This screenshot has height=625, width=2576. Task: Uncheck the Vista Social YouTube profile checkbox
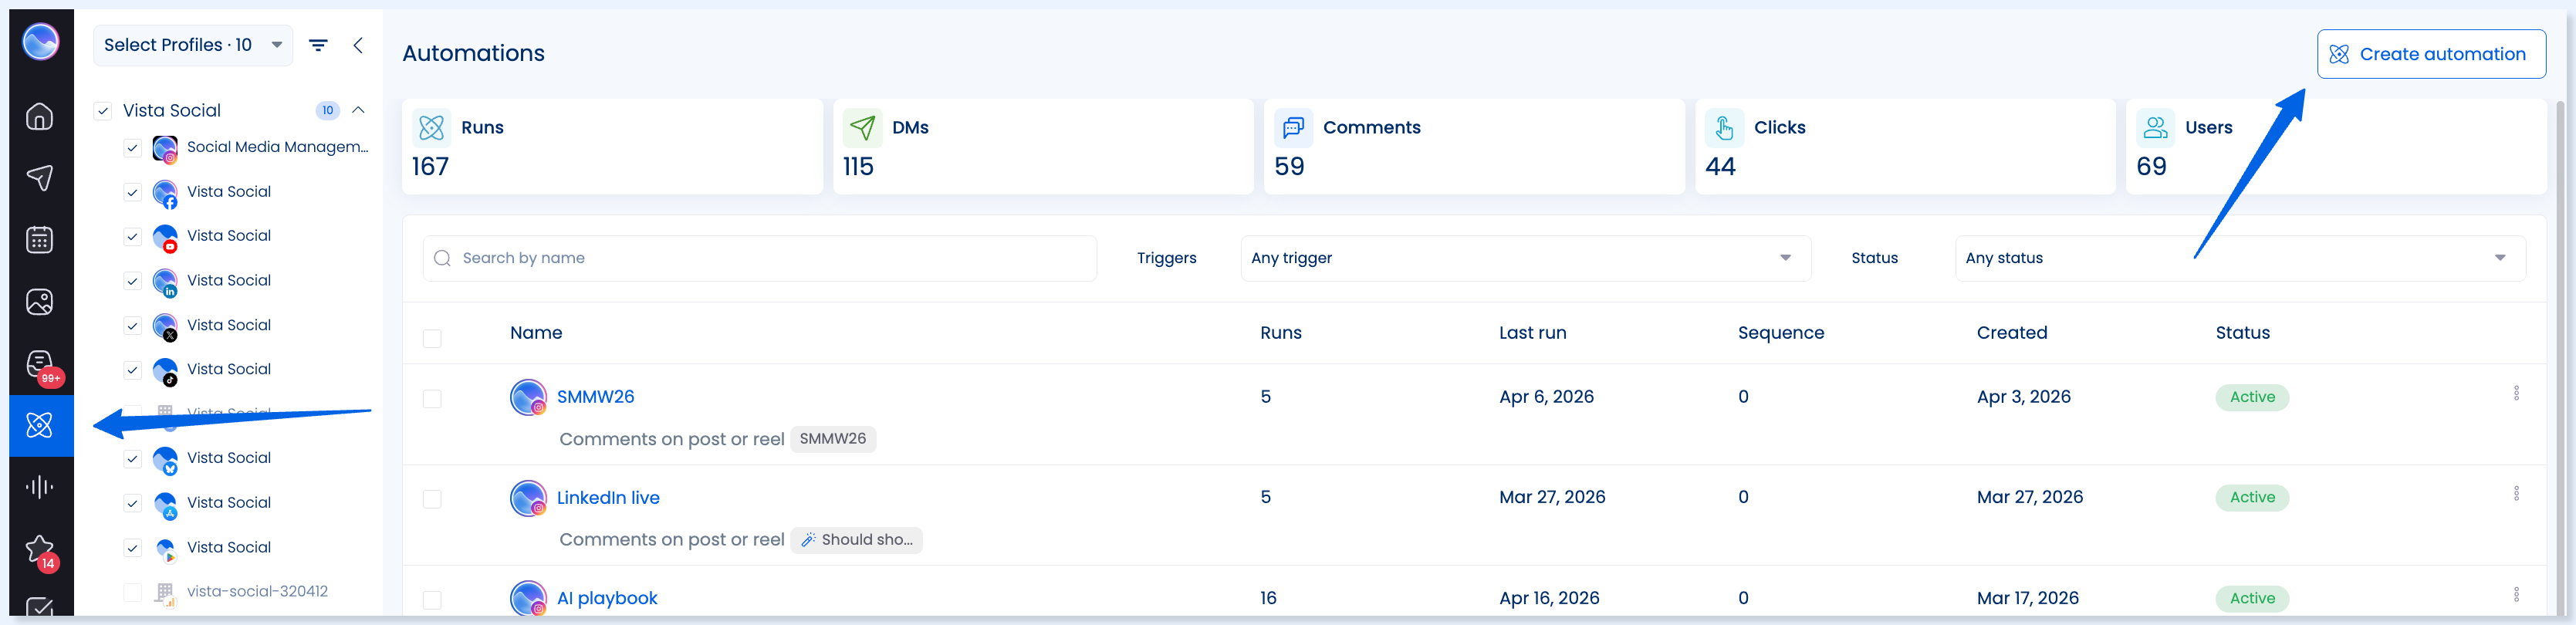coord(132,237)
